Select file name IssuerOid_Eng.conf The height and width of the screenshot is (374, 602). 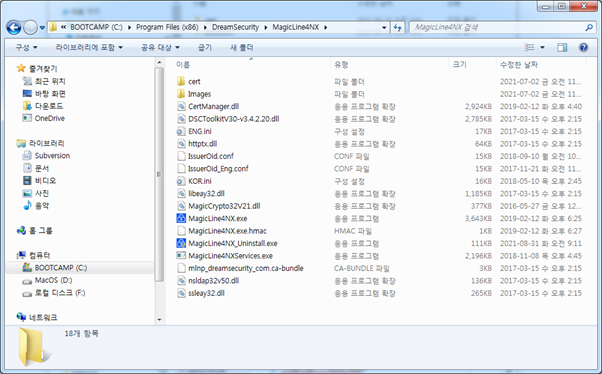tap(218, 169)
